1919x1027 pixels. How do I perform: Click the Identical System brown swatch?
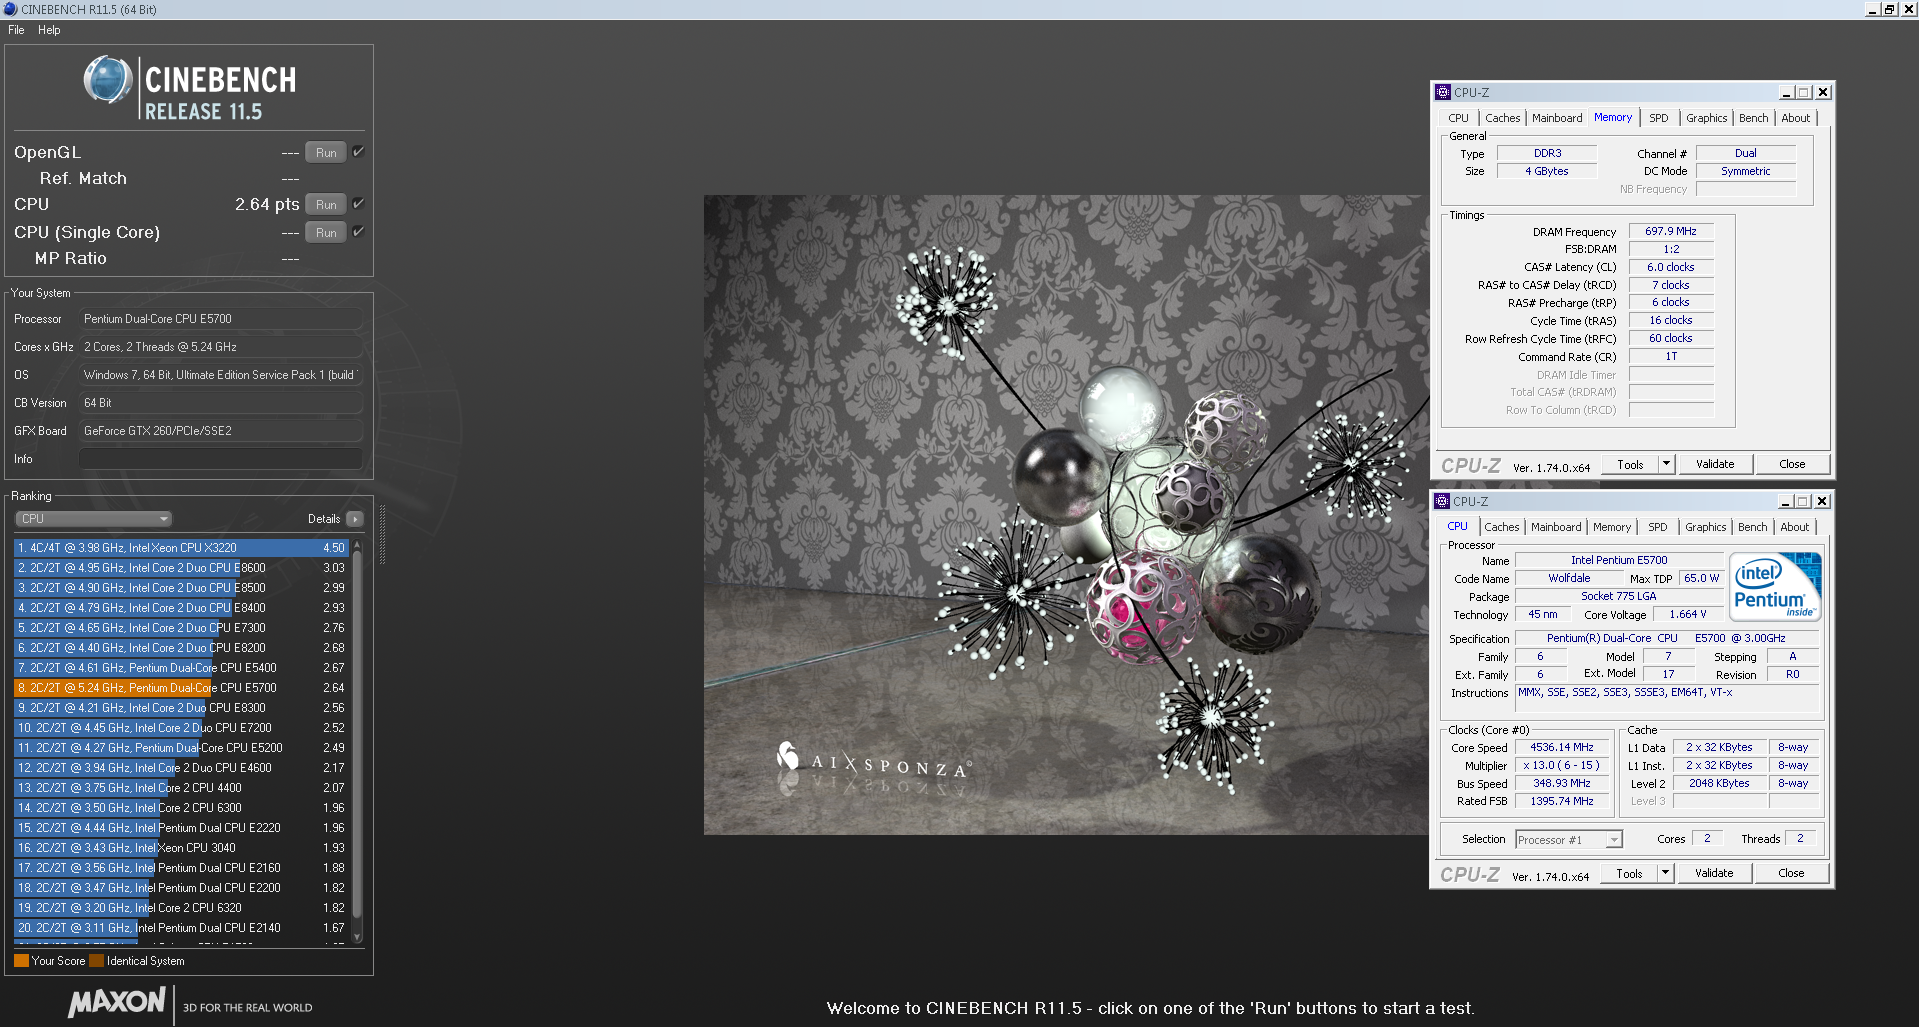(x=96, y=961)
